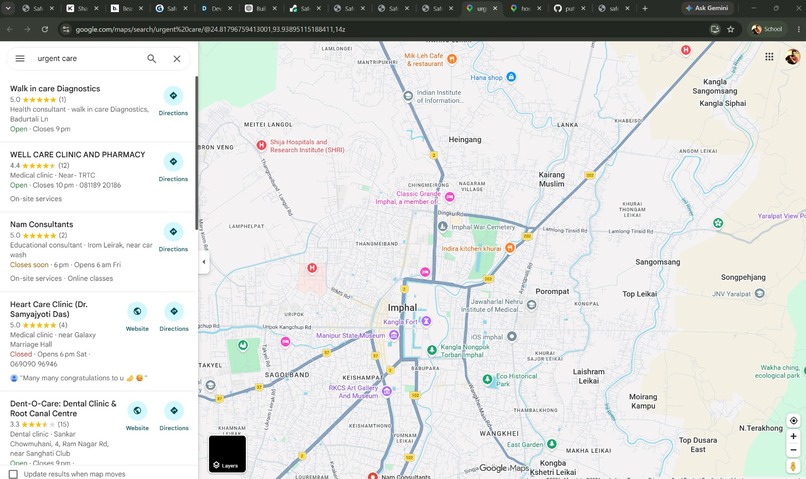This screenshot has height=479, width=806.
Task: Click the East Garden marker
Action: (x=552, y=444)
